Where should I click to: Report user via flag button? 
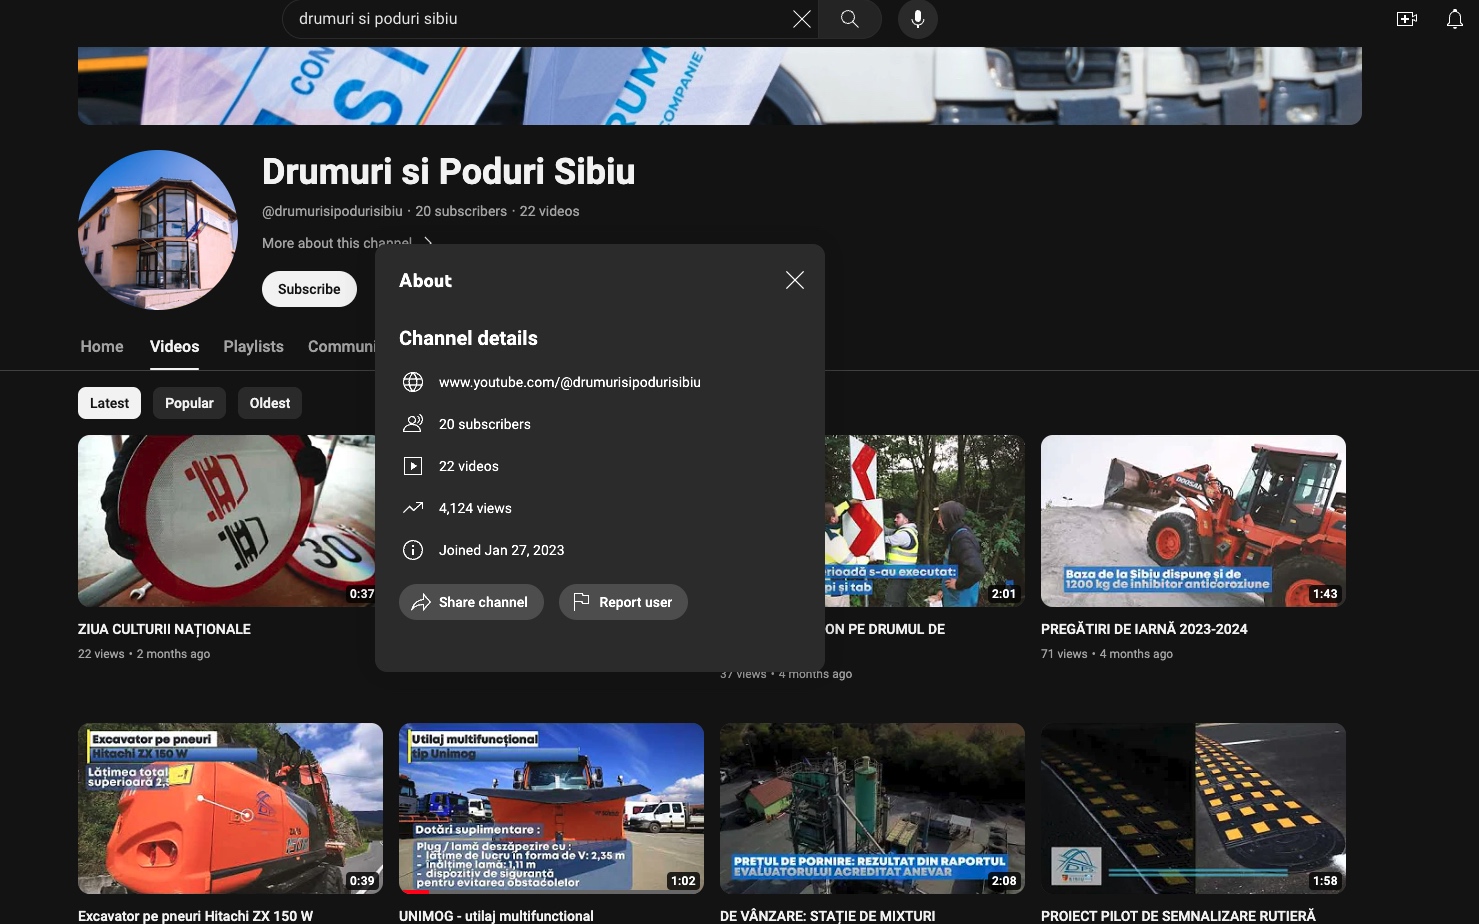(623, 602)
